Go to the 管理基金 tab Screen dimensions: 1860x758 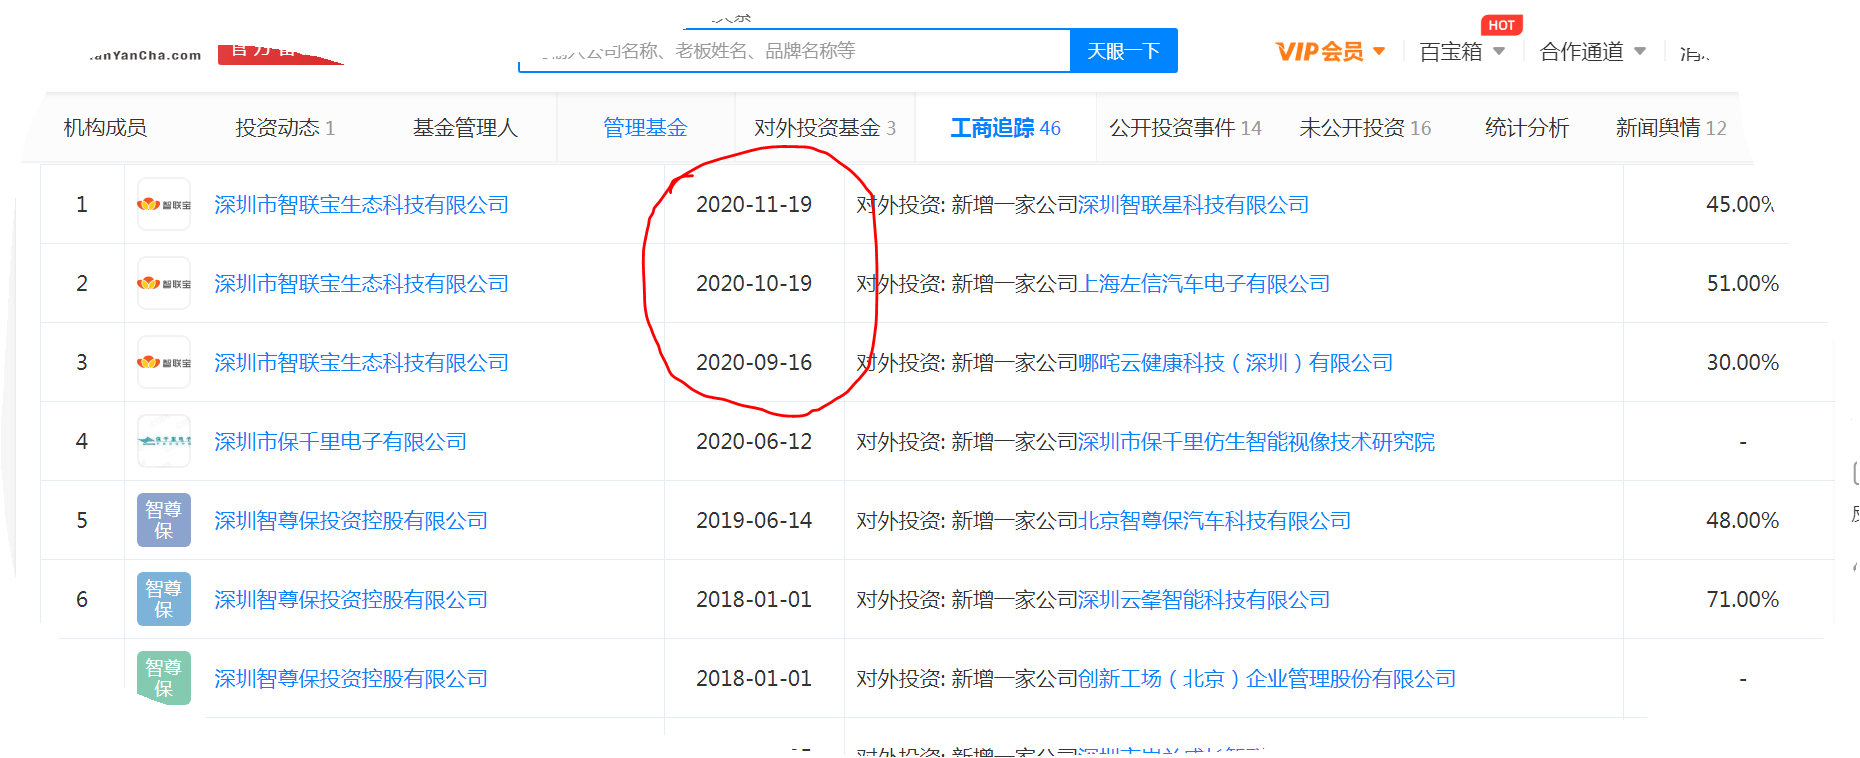pos(645,128)
